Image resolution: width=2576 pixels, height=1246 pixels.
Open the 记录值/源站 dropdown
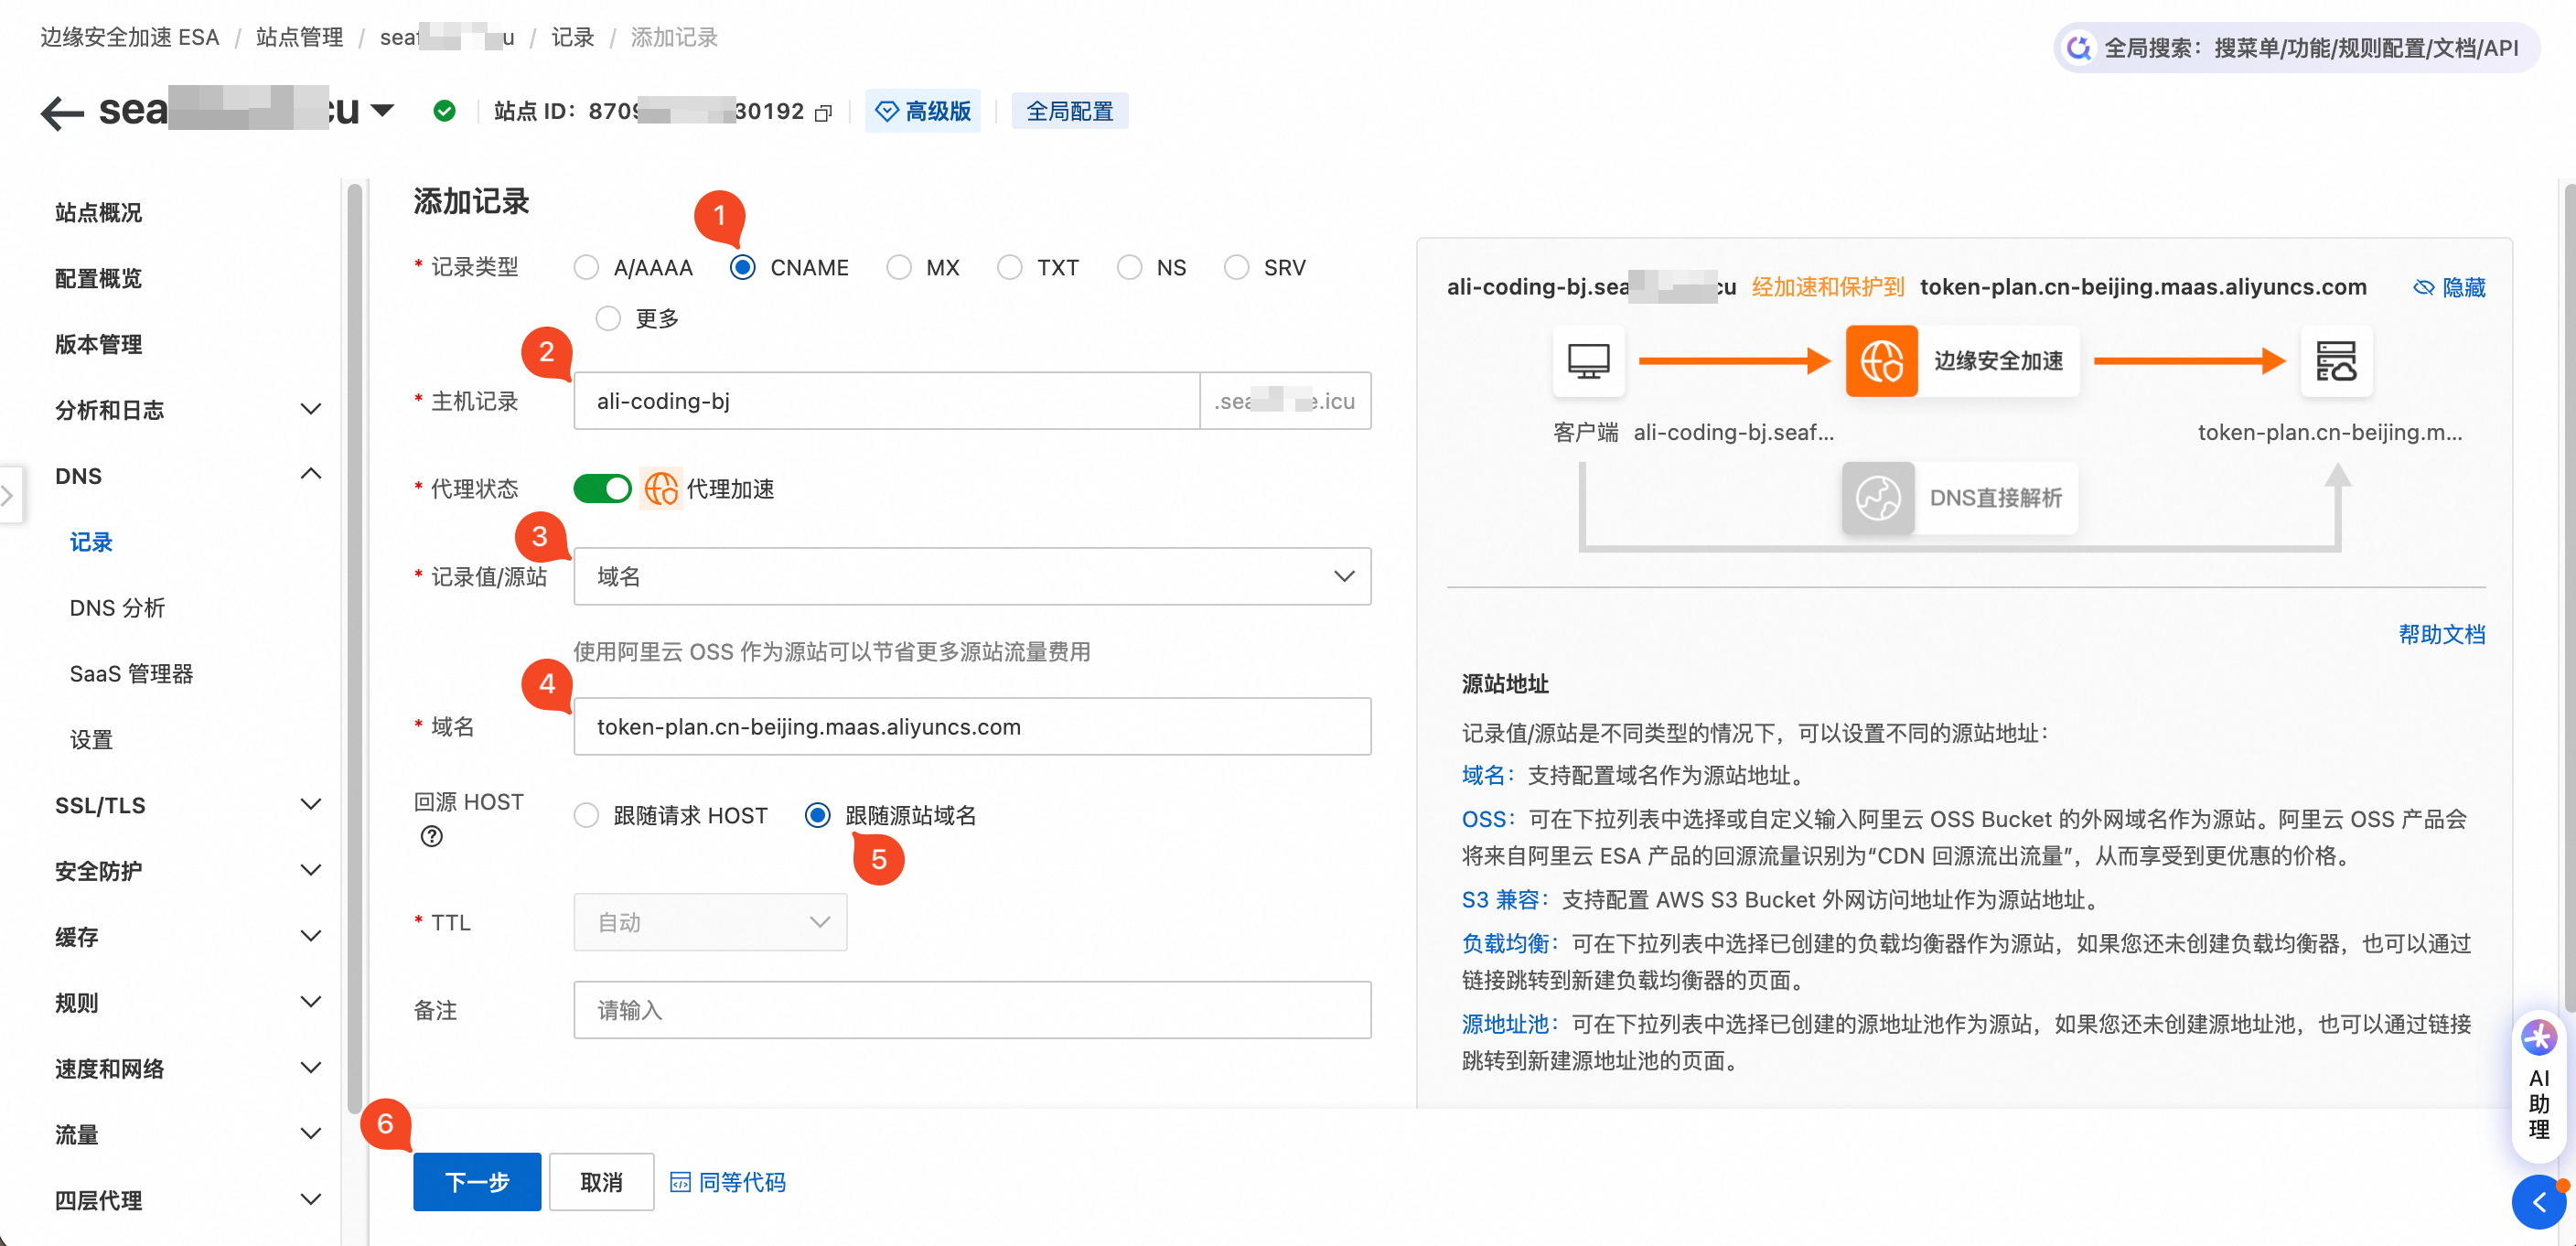[x=972, y=577]
